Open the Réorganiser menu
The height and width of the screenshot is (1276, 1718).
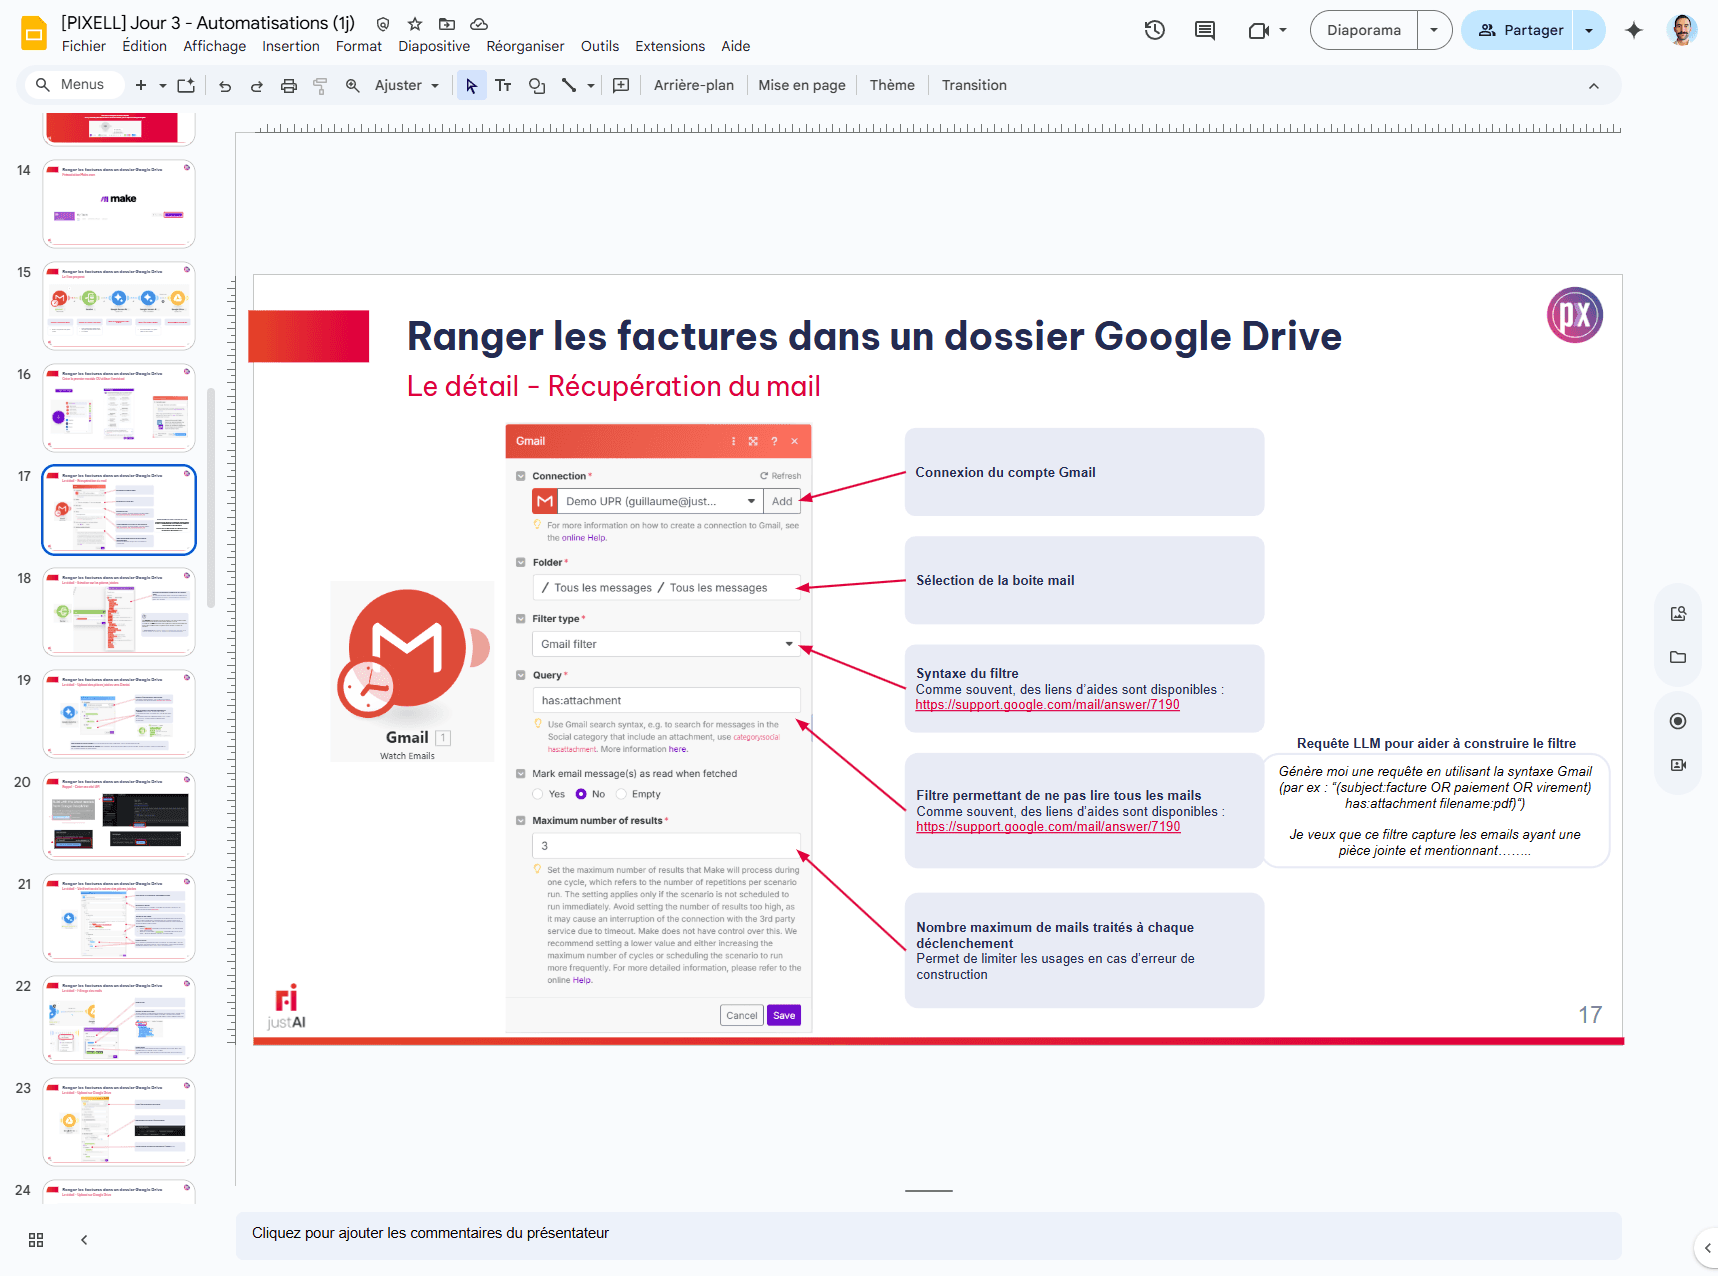pos(525,46)
